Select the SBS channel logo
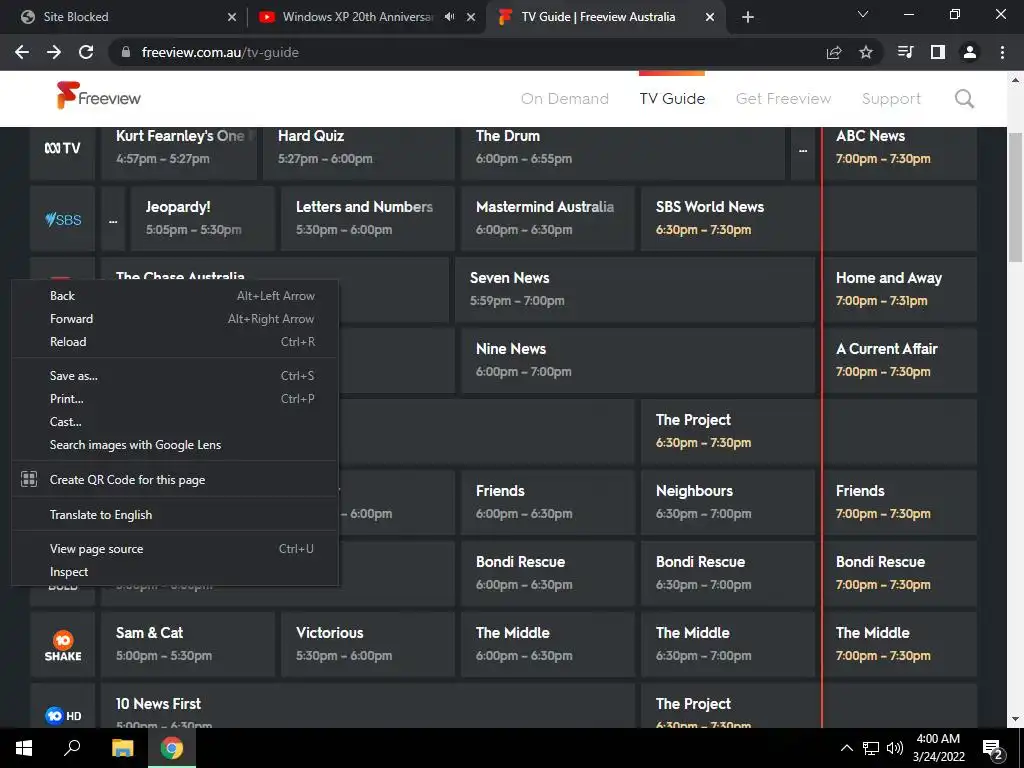Screen dimensions: 1024x768 click(x=63, y=219)
